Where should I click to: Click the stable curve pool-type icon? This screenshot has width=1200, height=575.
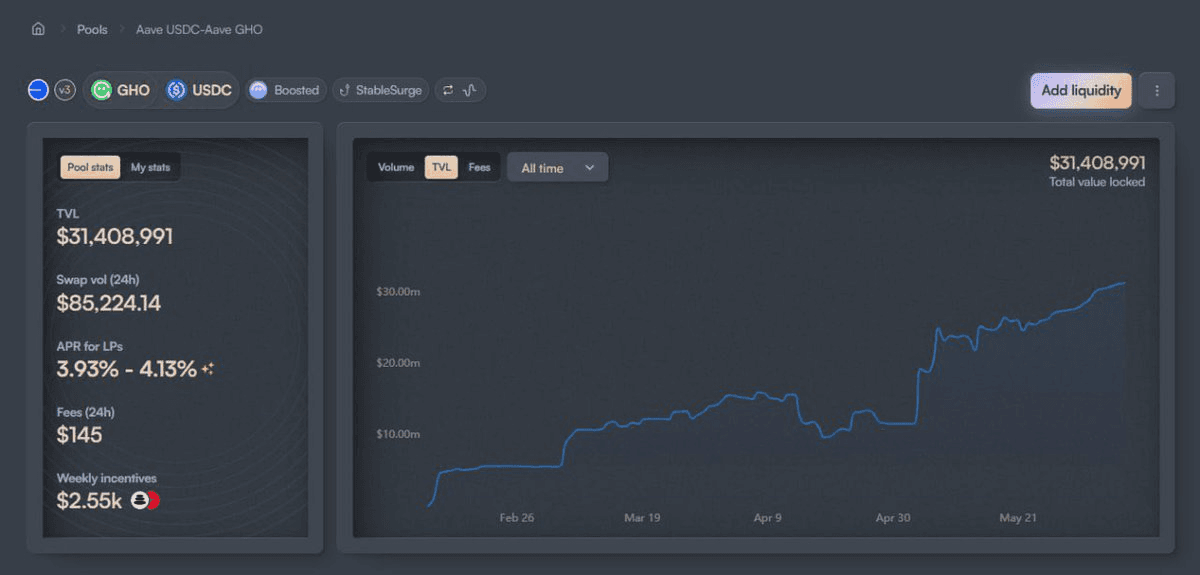(x=471, y=90)
